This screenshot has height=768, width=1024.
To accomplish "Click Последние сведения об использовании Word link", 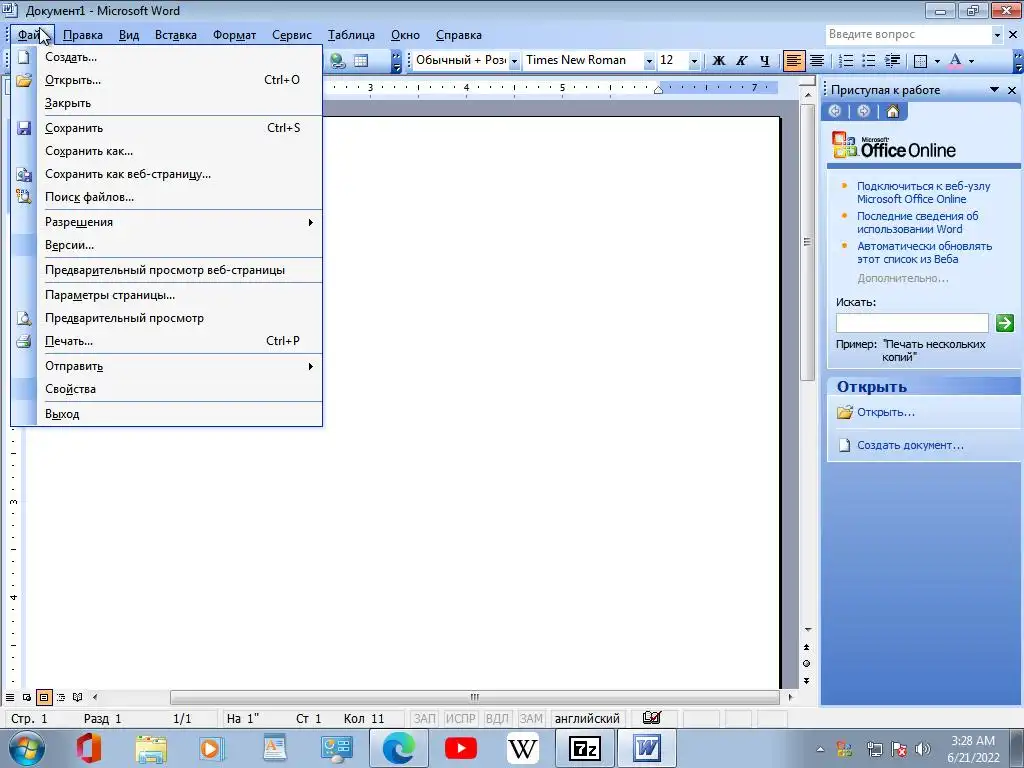I will [x=918, y=223].
